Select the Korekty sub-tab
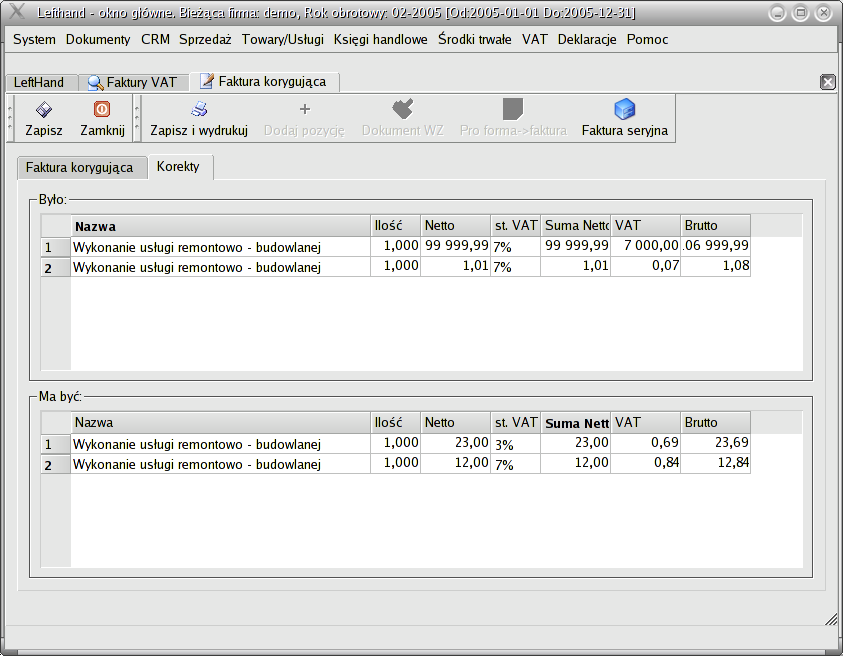Viewport: 843px width, 656px height. (180, 167)
